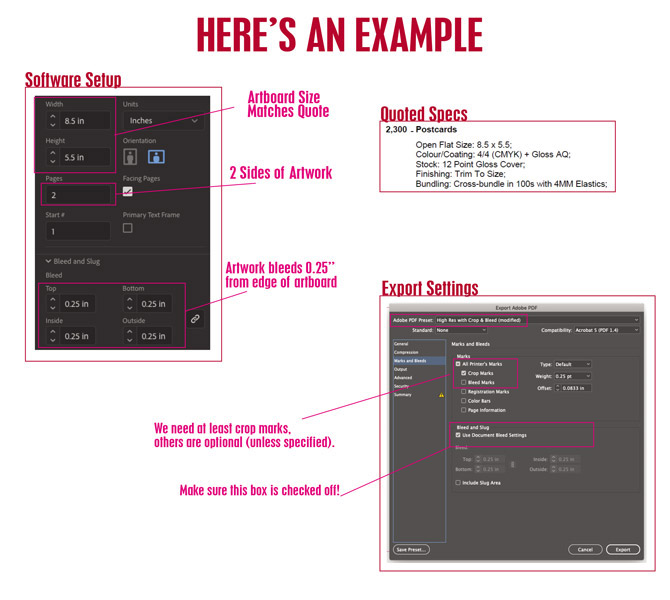Click the Height stepper arrows
The width and height of the screenshot is (670, 600).
[53, 157]
